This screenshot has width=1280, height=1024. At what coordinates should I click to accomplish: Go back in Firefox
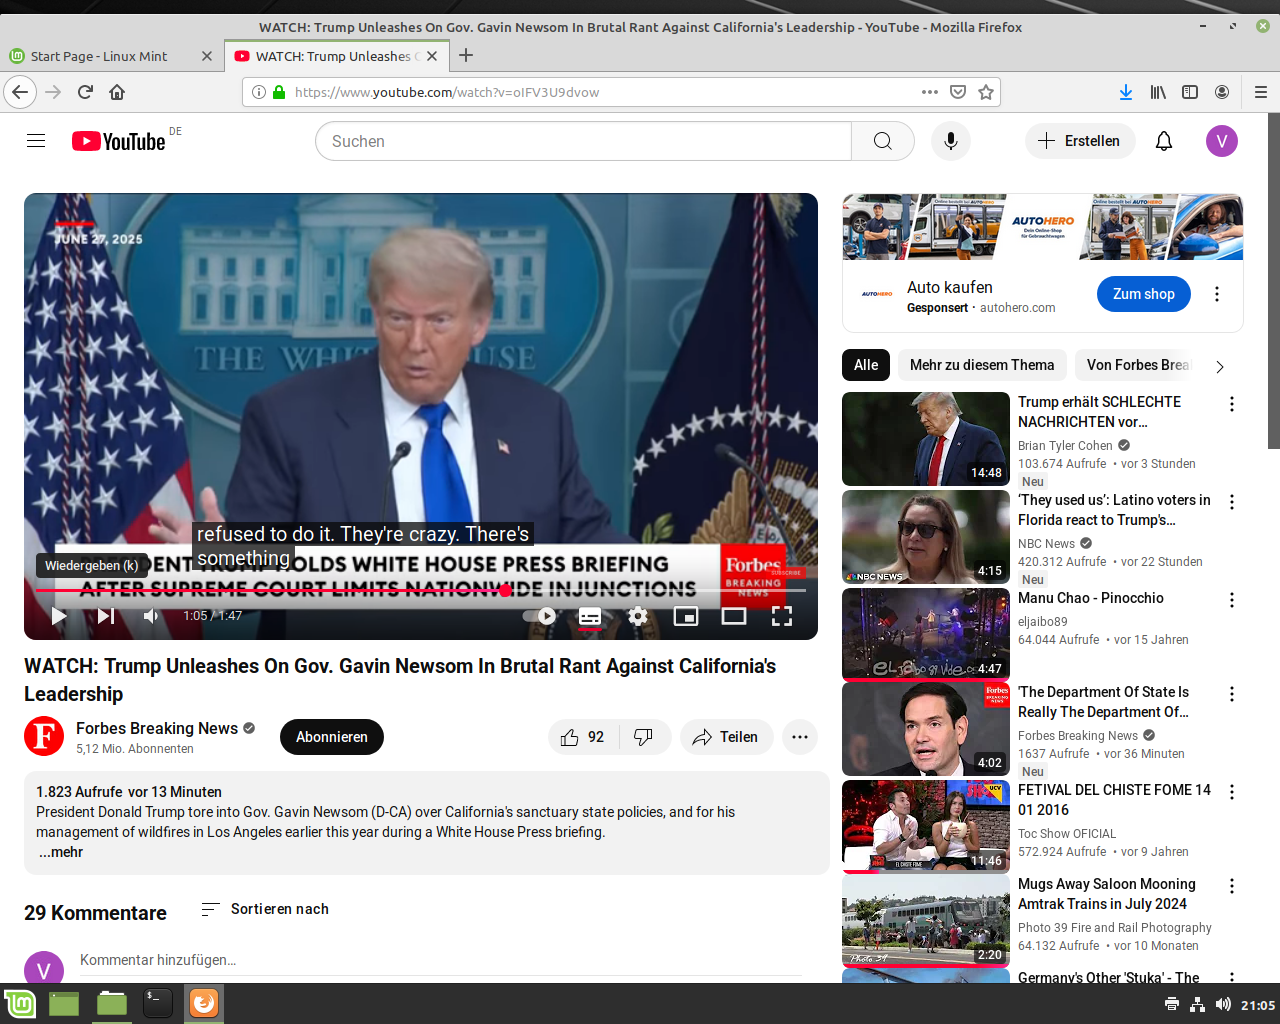(x=20, y=92)
